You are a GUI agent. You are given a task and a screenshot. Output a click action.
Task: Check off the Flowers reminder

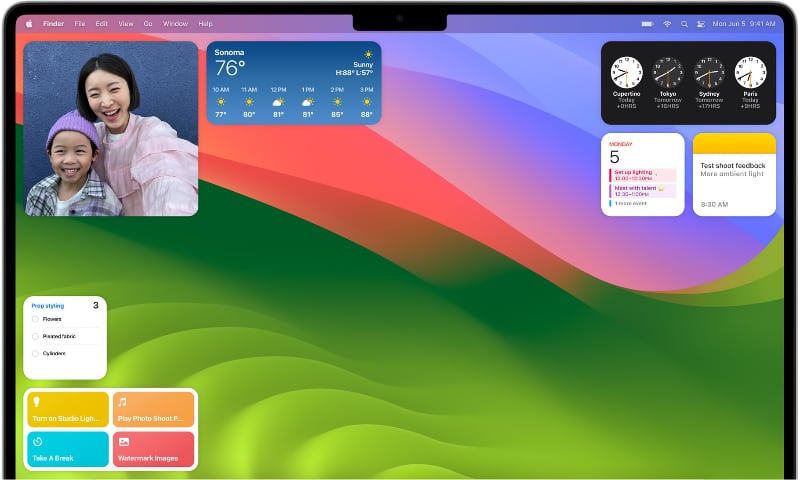click(35, 319)
